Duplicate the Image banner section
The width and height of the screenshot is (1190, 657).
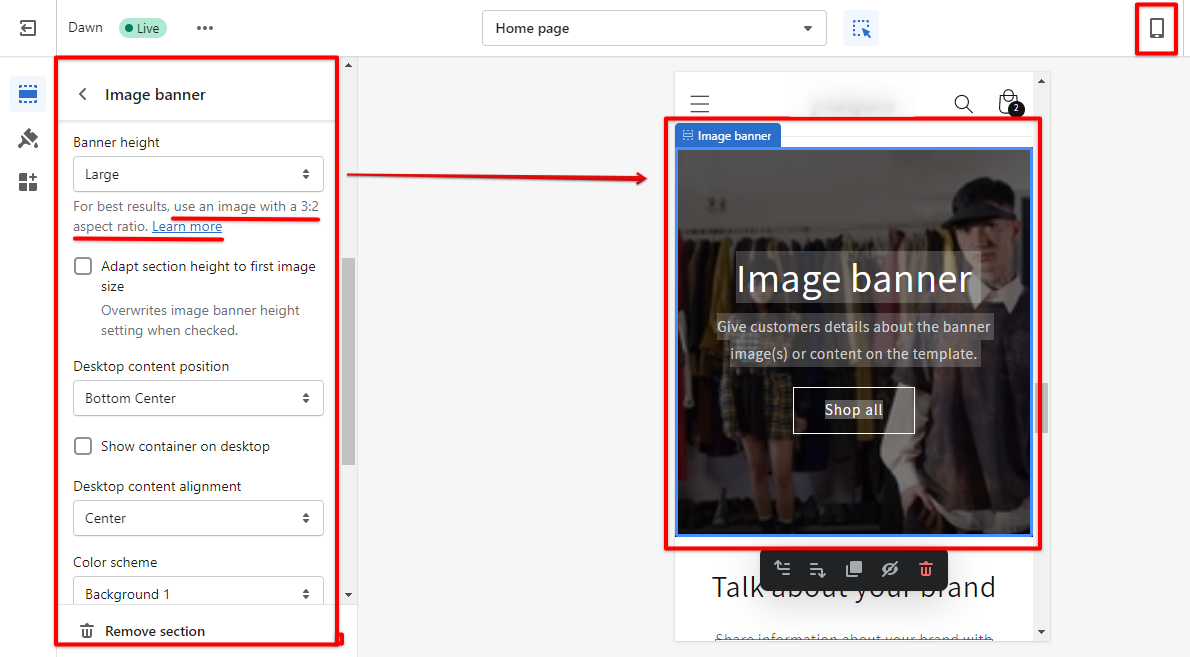point(854,569)
